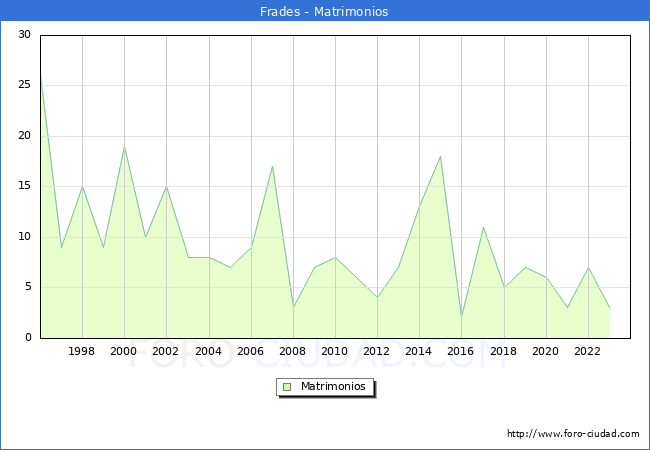Click the chart title Frades - Matrimonios
Viewport: 650px width, 450px height.
(x=324, y=11)
